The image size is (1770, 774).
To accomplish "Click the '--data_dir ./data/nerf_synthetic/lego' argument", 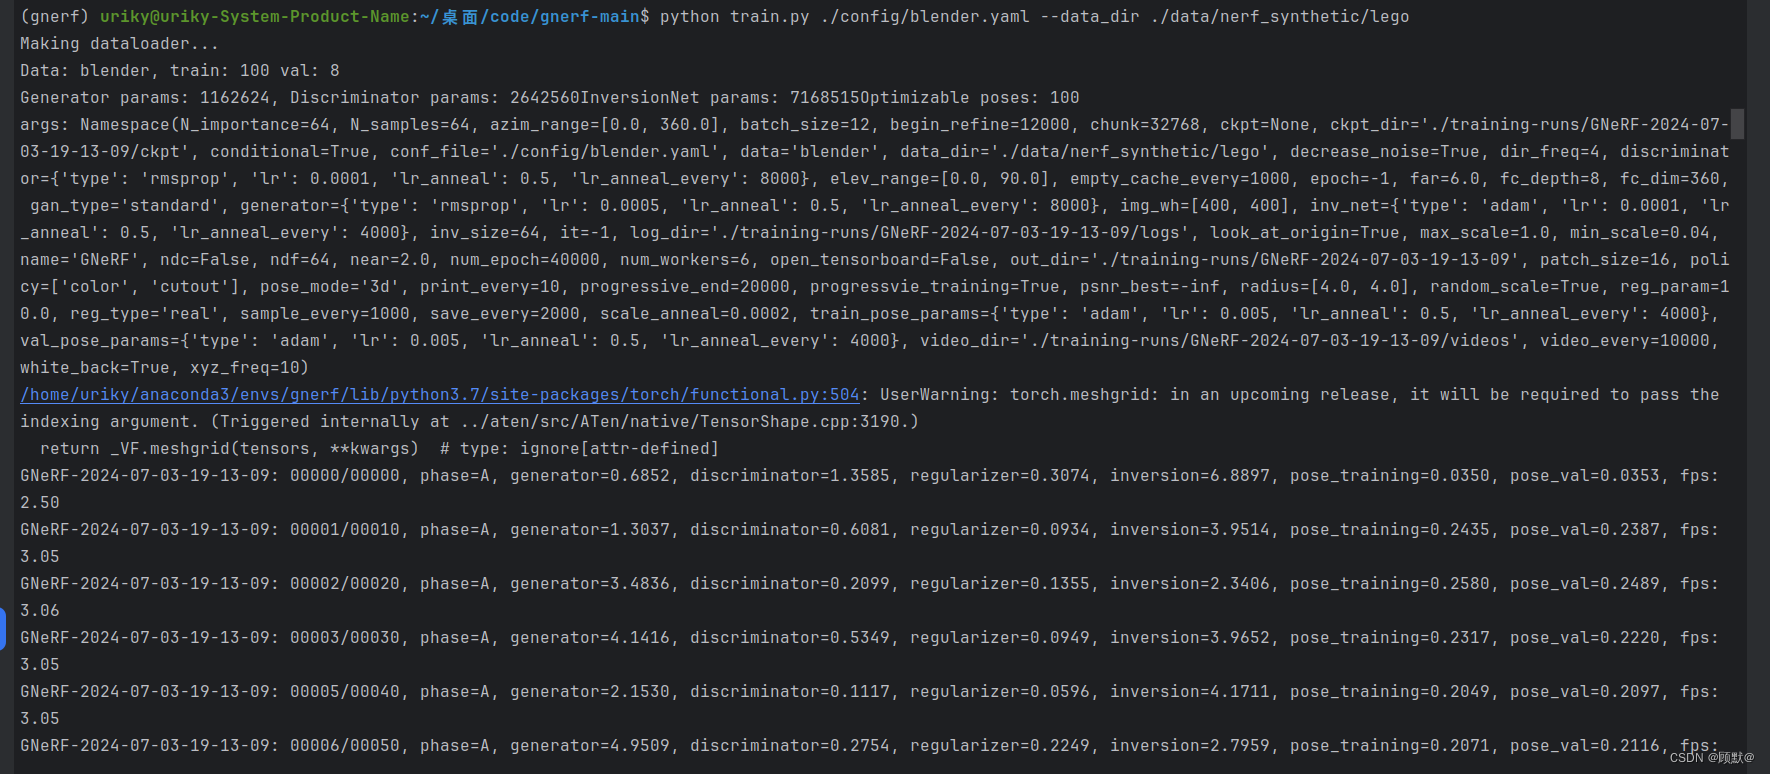I will (x=1225, y=17).
